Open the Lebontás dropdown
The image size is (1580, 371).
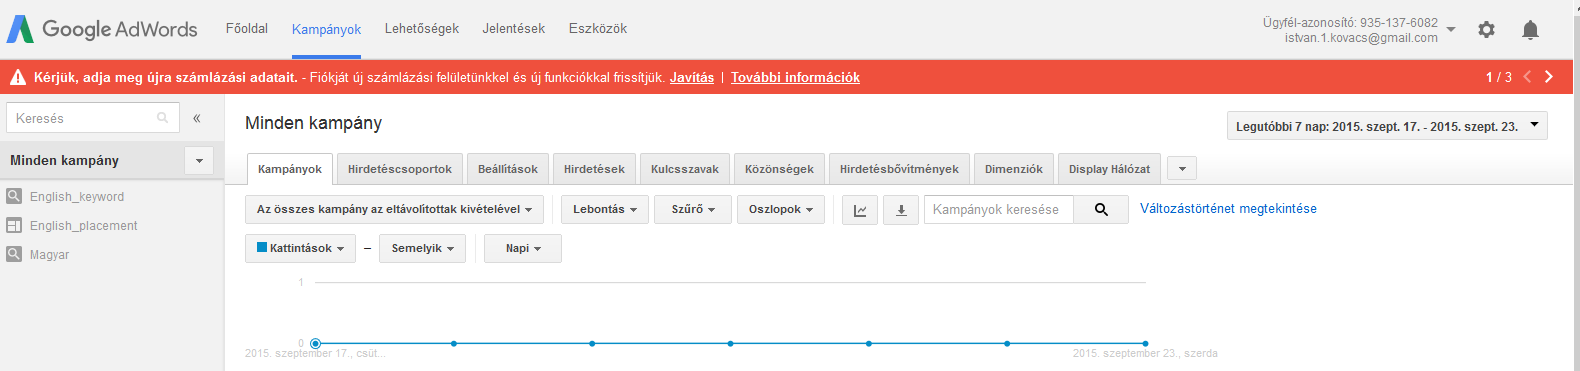click(605, 209)
